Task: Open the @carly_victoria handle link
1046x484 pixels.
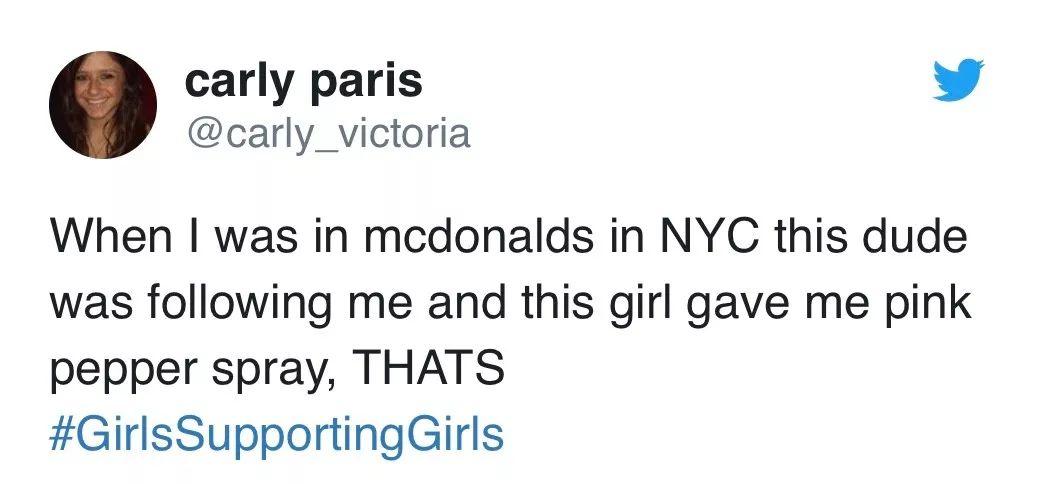Action: pyautogui.click(x=327, y=133)
